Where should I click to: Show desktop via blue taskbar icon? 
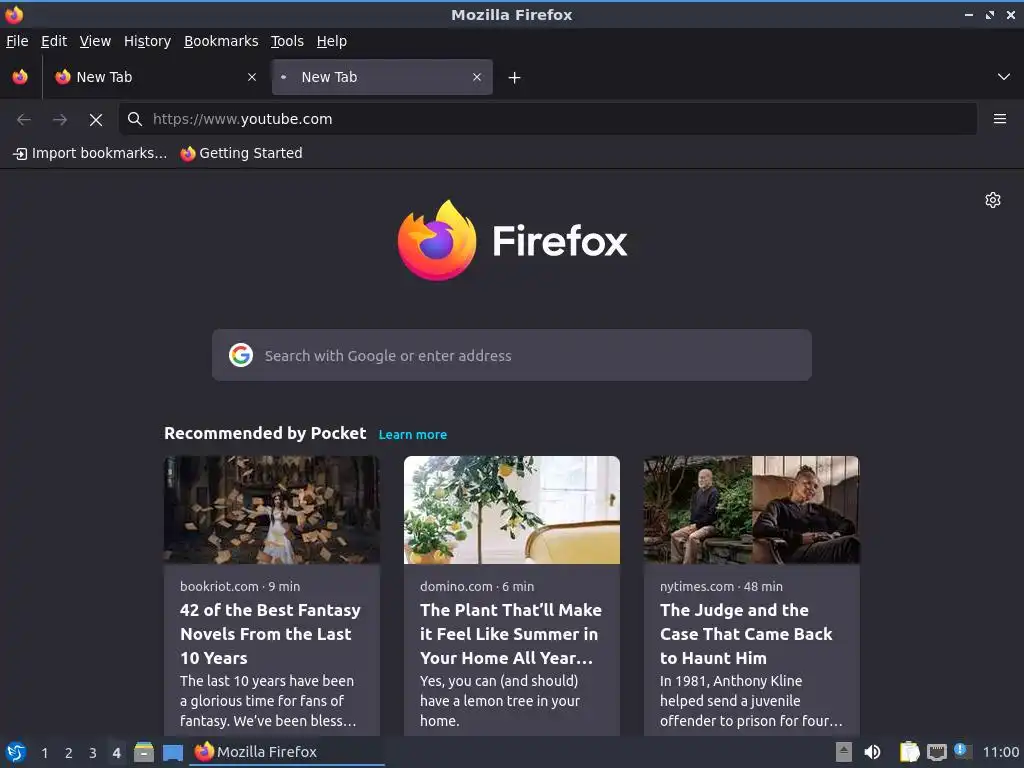pos(173,752)
